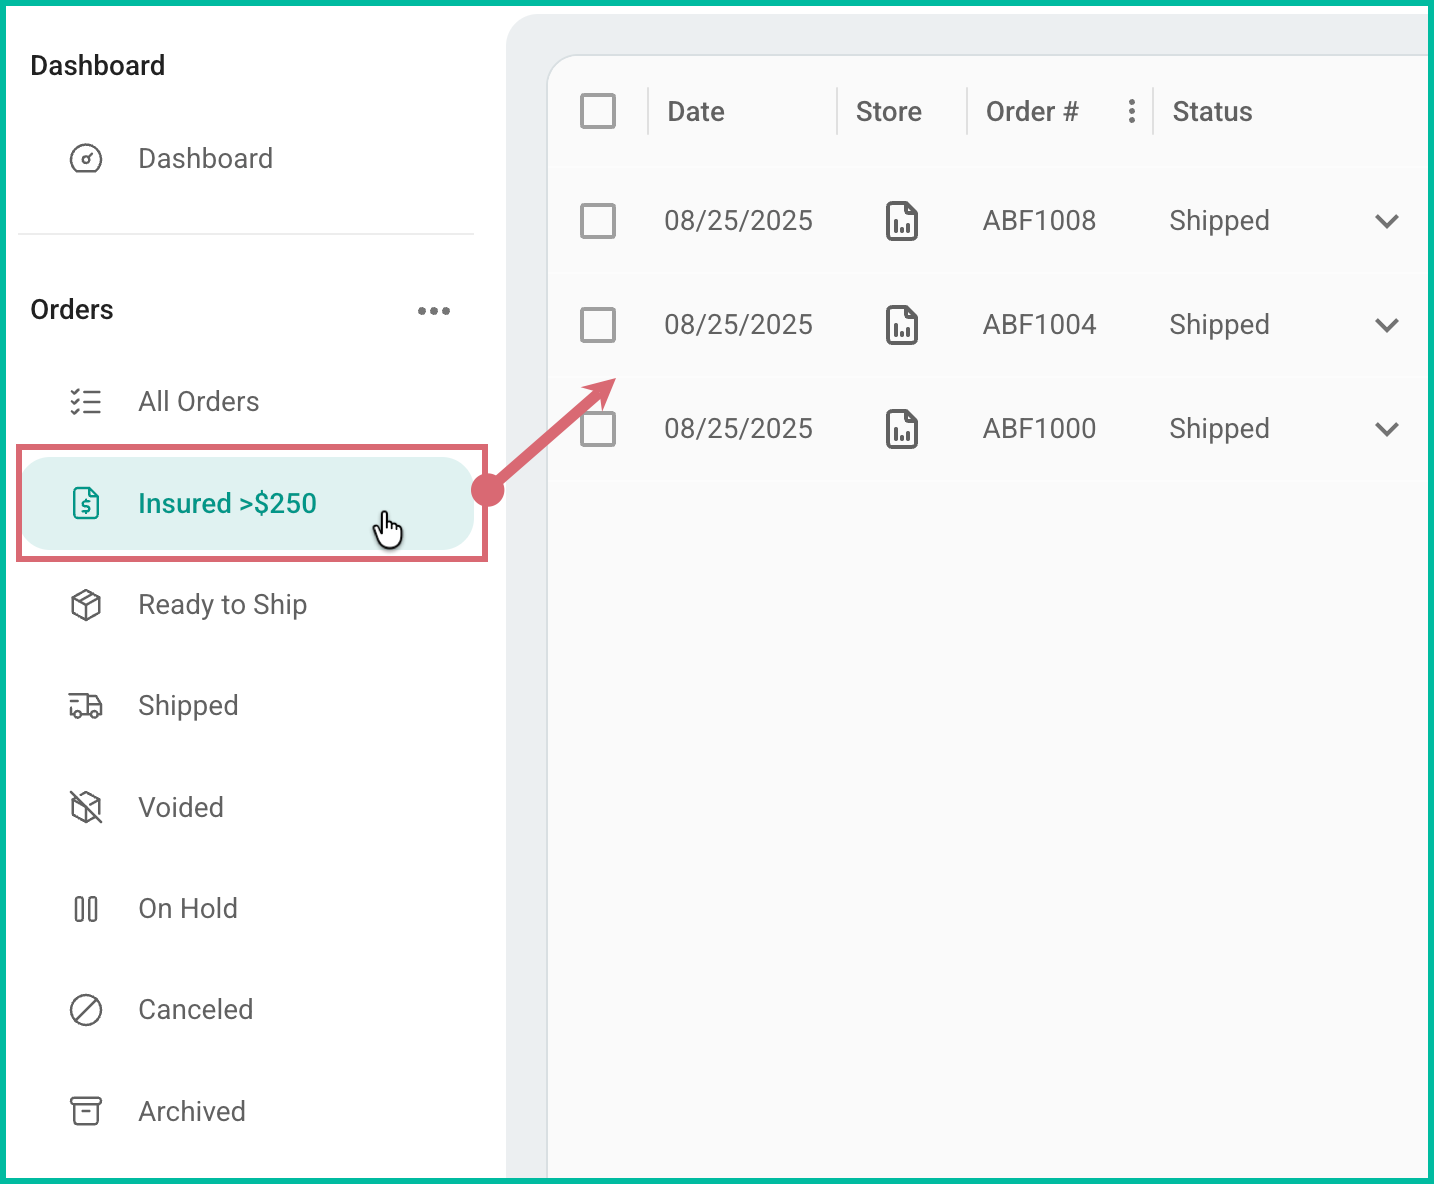
Task: Open the three-dot menu beside Orders
Action: click(x=433, y=310)
